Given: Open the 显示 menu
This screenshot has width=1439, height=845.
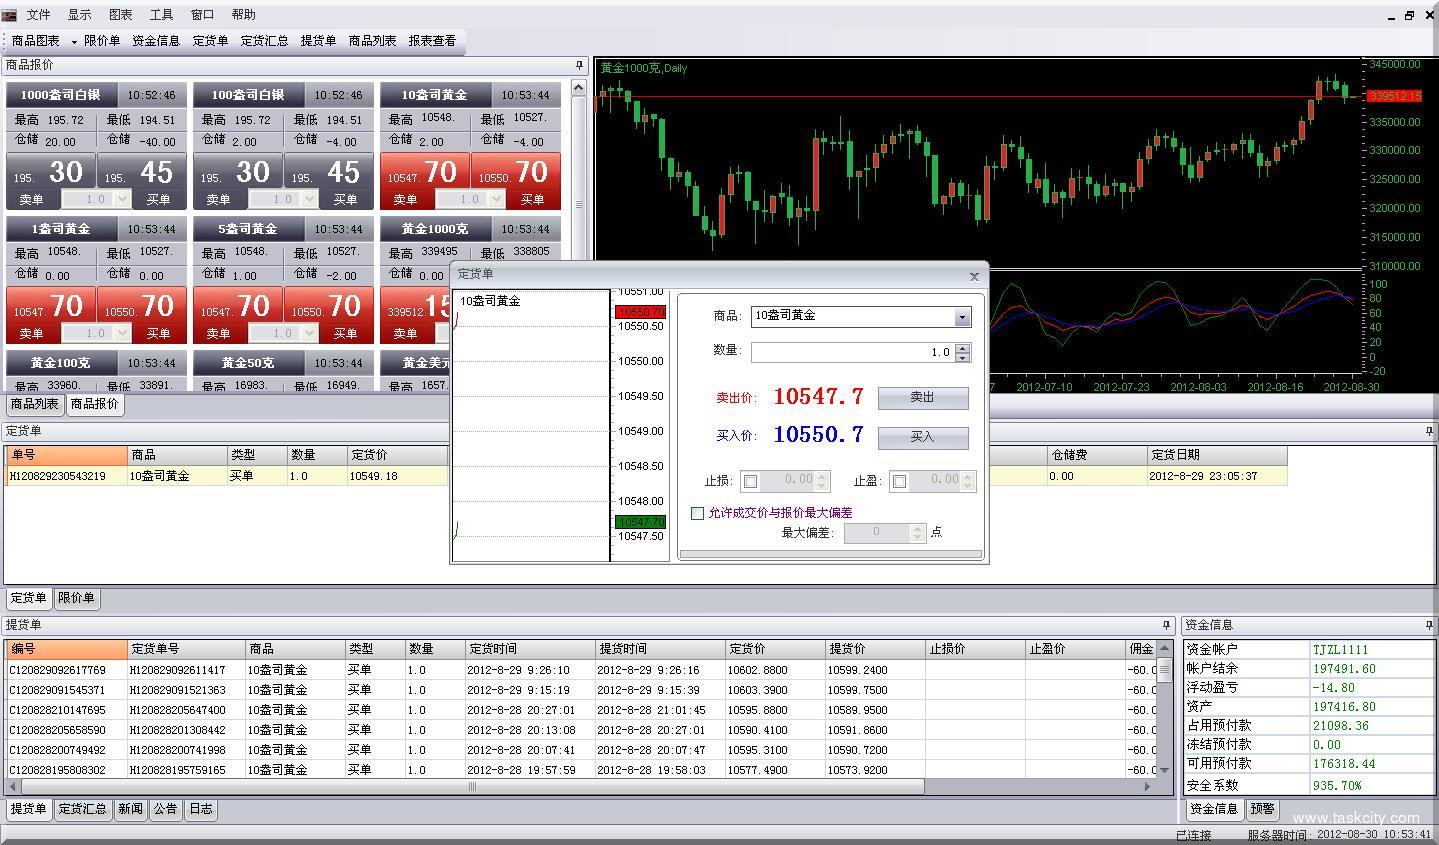Looking at the screenshot, I should [x=79, y=15].
